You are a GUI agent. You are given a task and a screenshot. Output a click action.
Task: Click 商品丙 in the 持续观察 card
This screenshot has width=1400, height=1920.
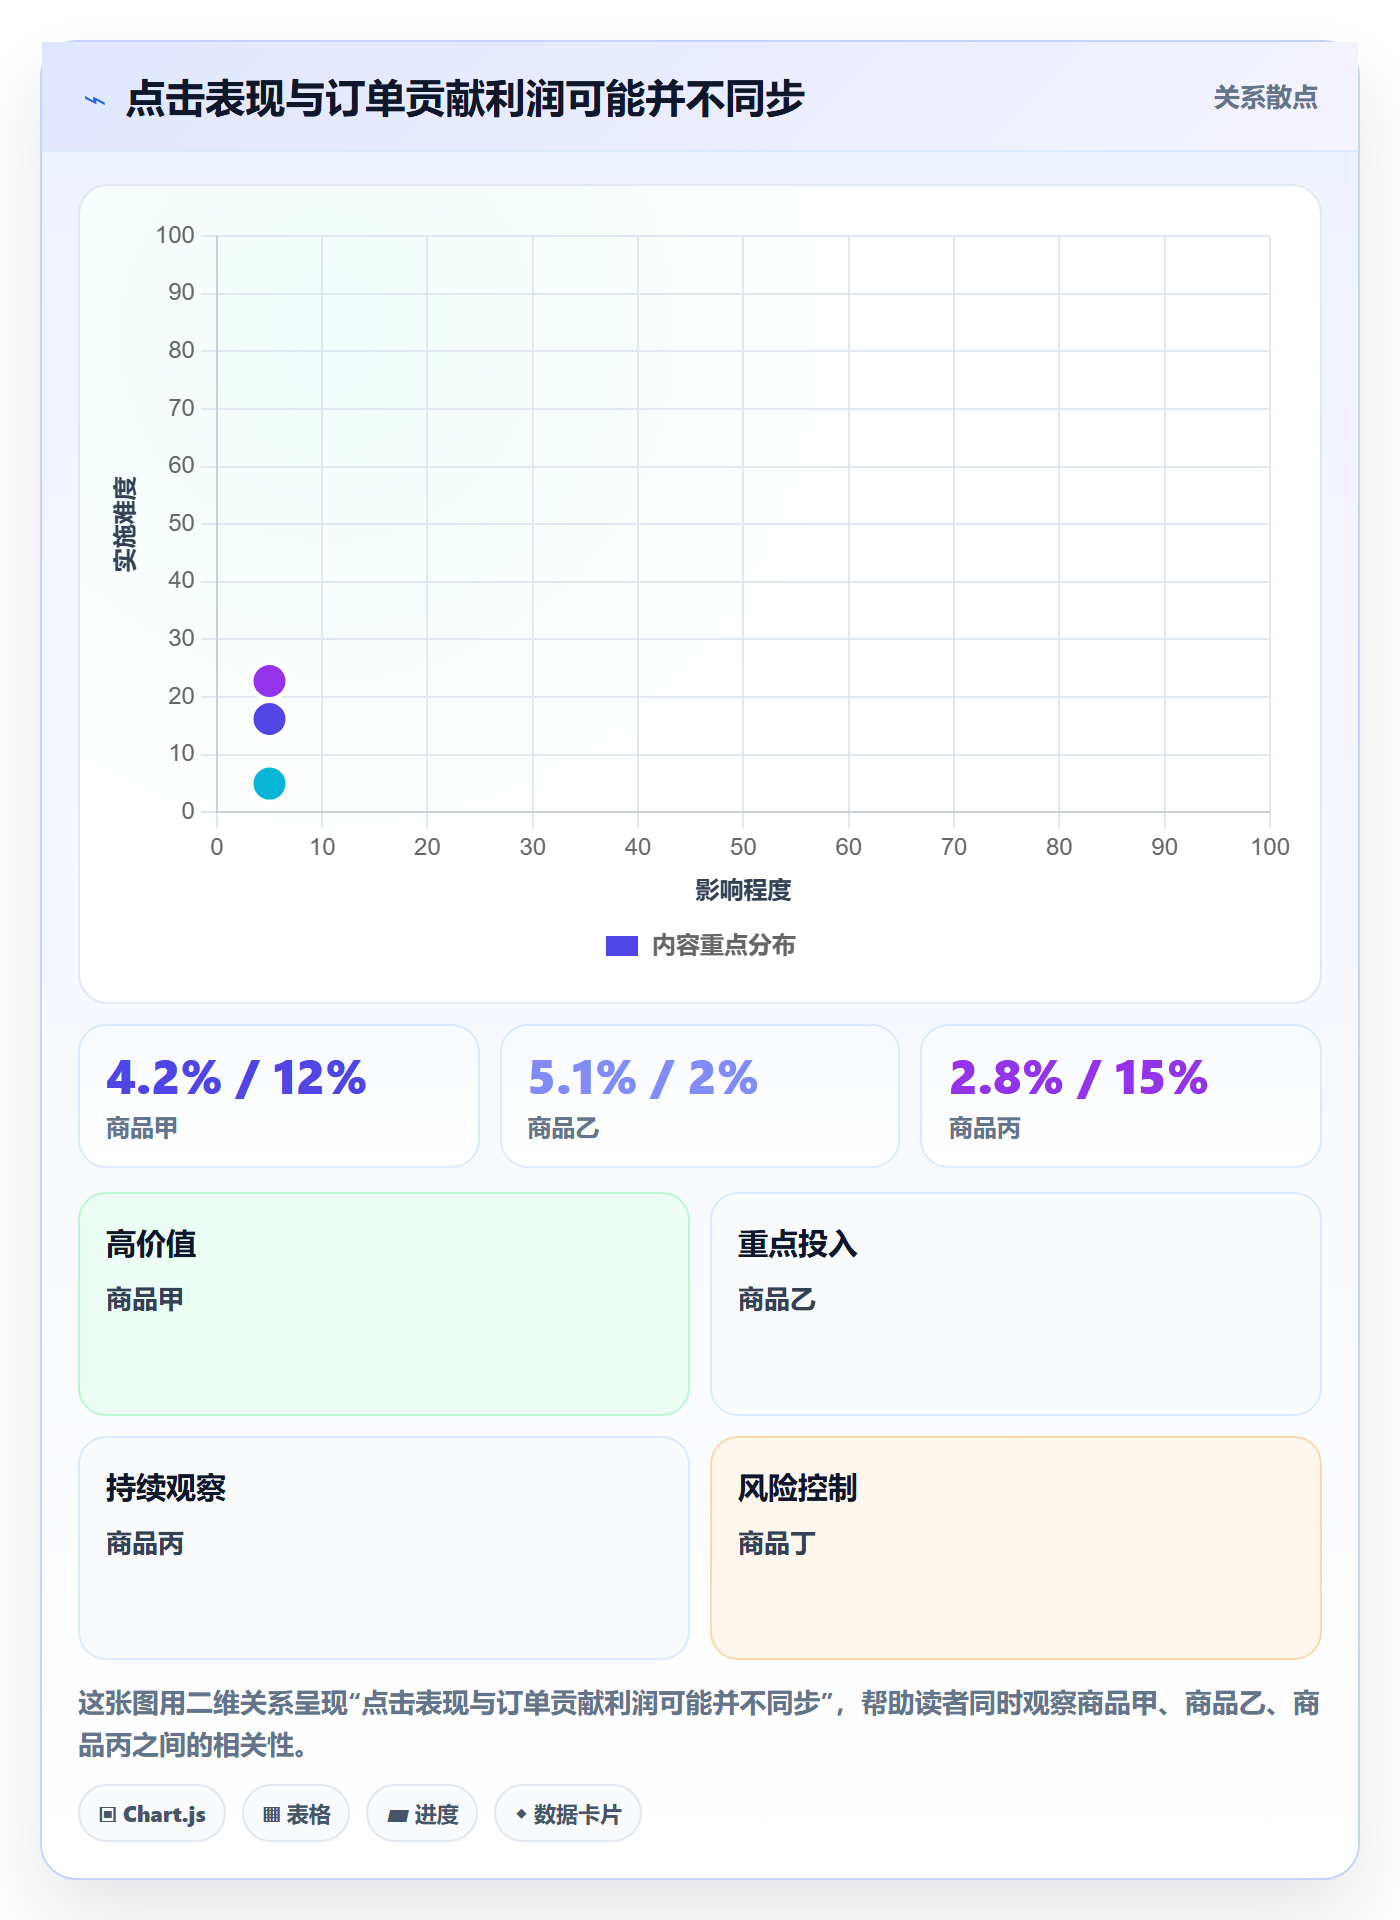coord(146,1544)
